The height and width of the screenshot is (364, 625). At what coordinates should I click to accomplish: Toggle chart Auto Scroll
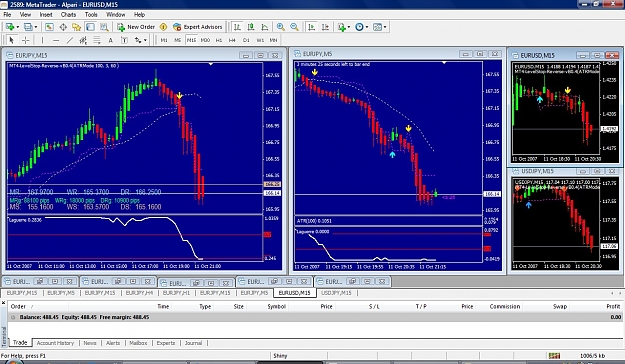pyautogui.click(x=312, y=27)
